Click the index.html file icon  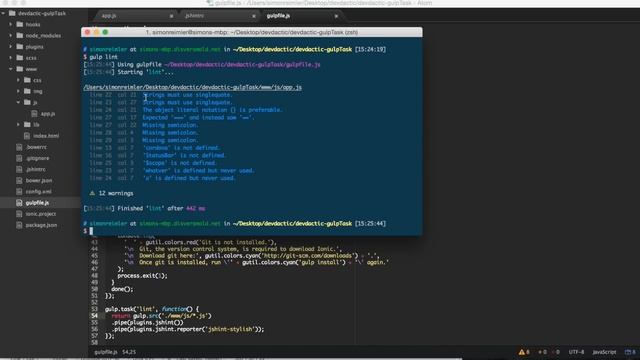(x=27, y=136)
